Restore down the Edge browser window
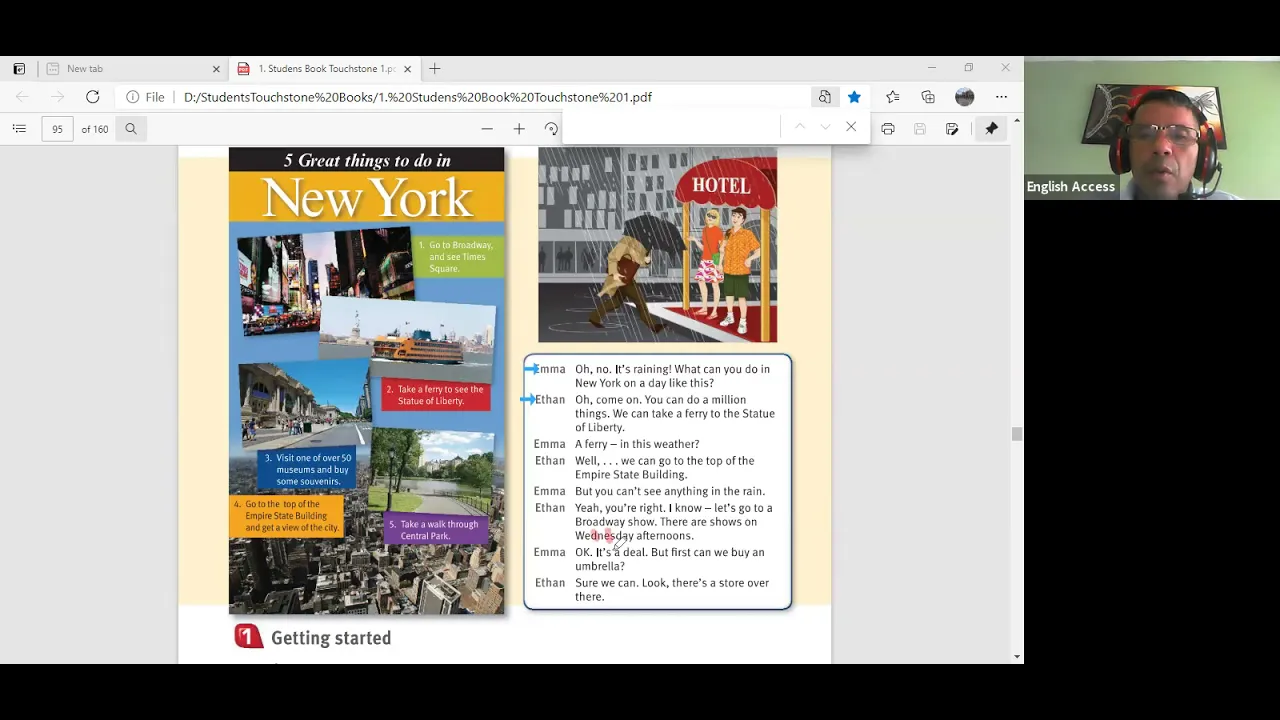Viewport: 1280px width, 720px height. pyautogui.click(x=968, y=68)
